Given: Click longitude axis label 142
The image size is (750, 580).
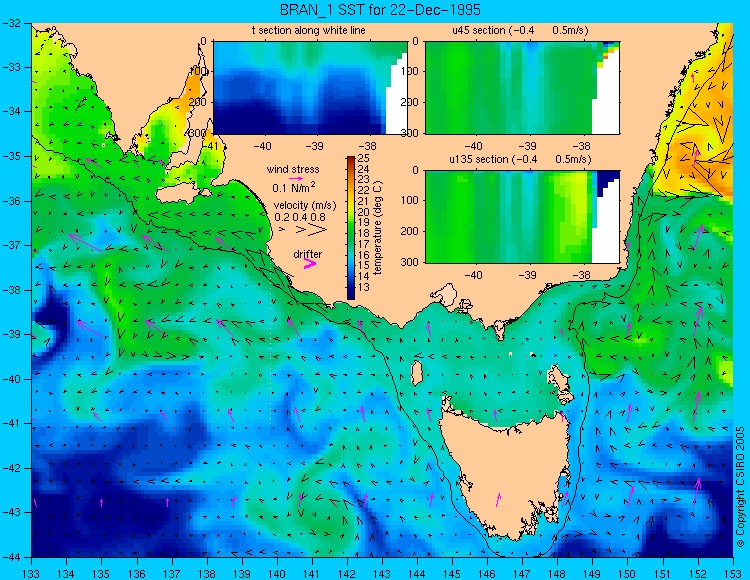Looking at the screenshot, I should (347, 573).
